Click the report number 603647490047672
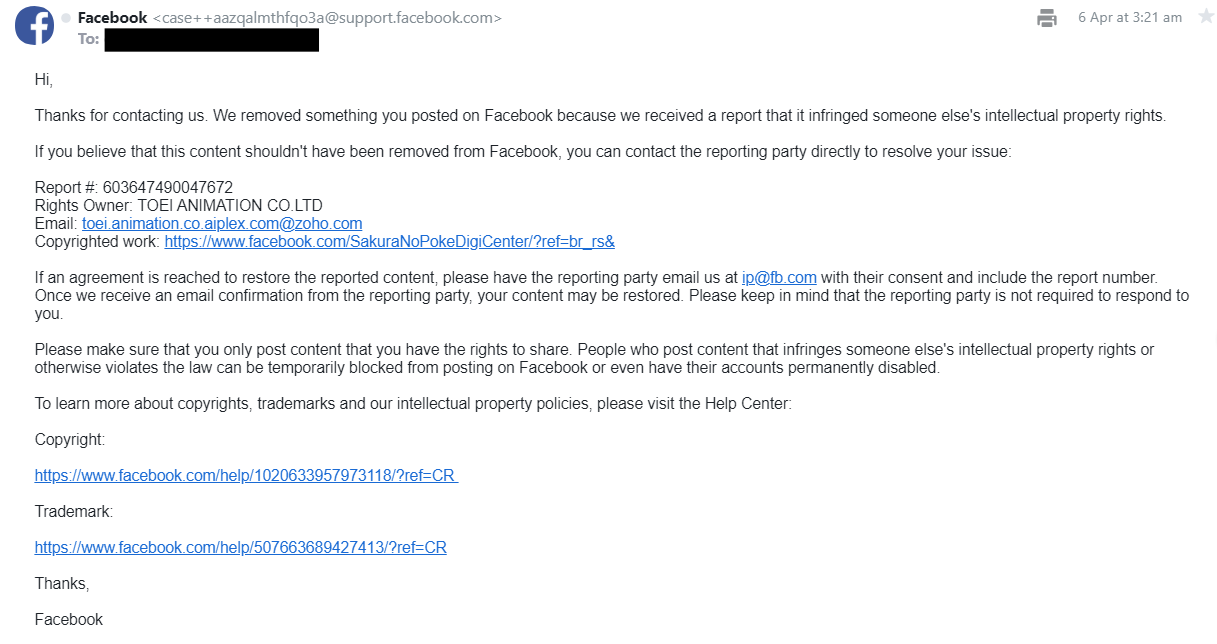The height and width of the screenshot is (644, 1217). click(x=168, y=188)
